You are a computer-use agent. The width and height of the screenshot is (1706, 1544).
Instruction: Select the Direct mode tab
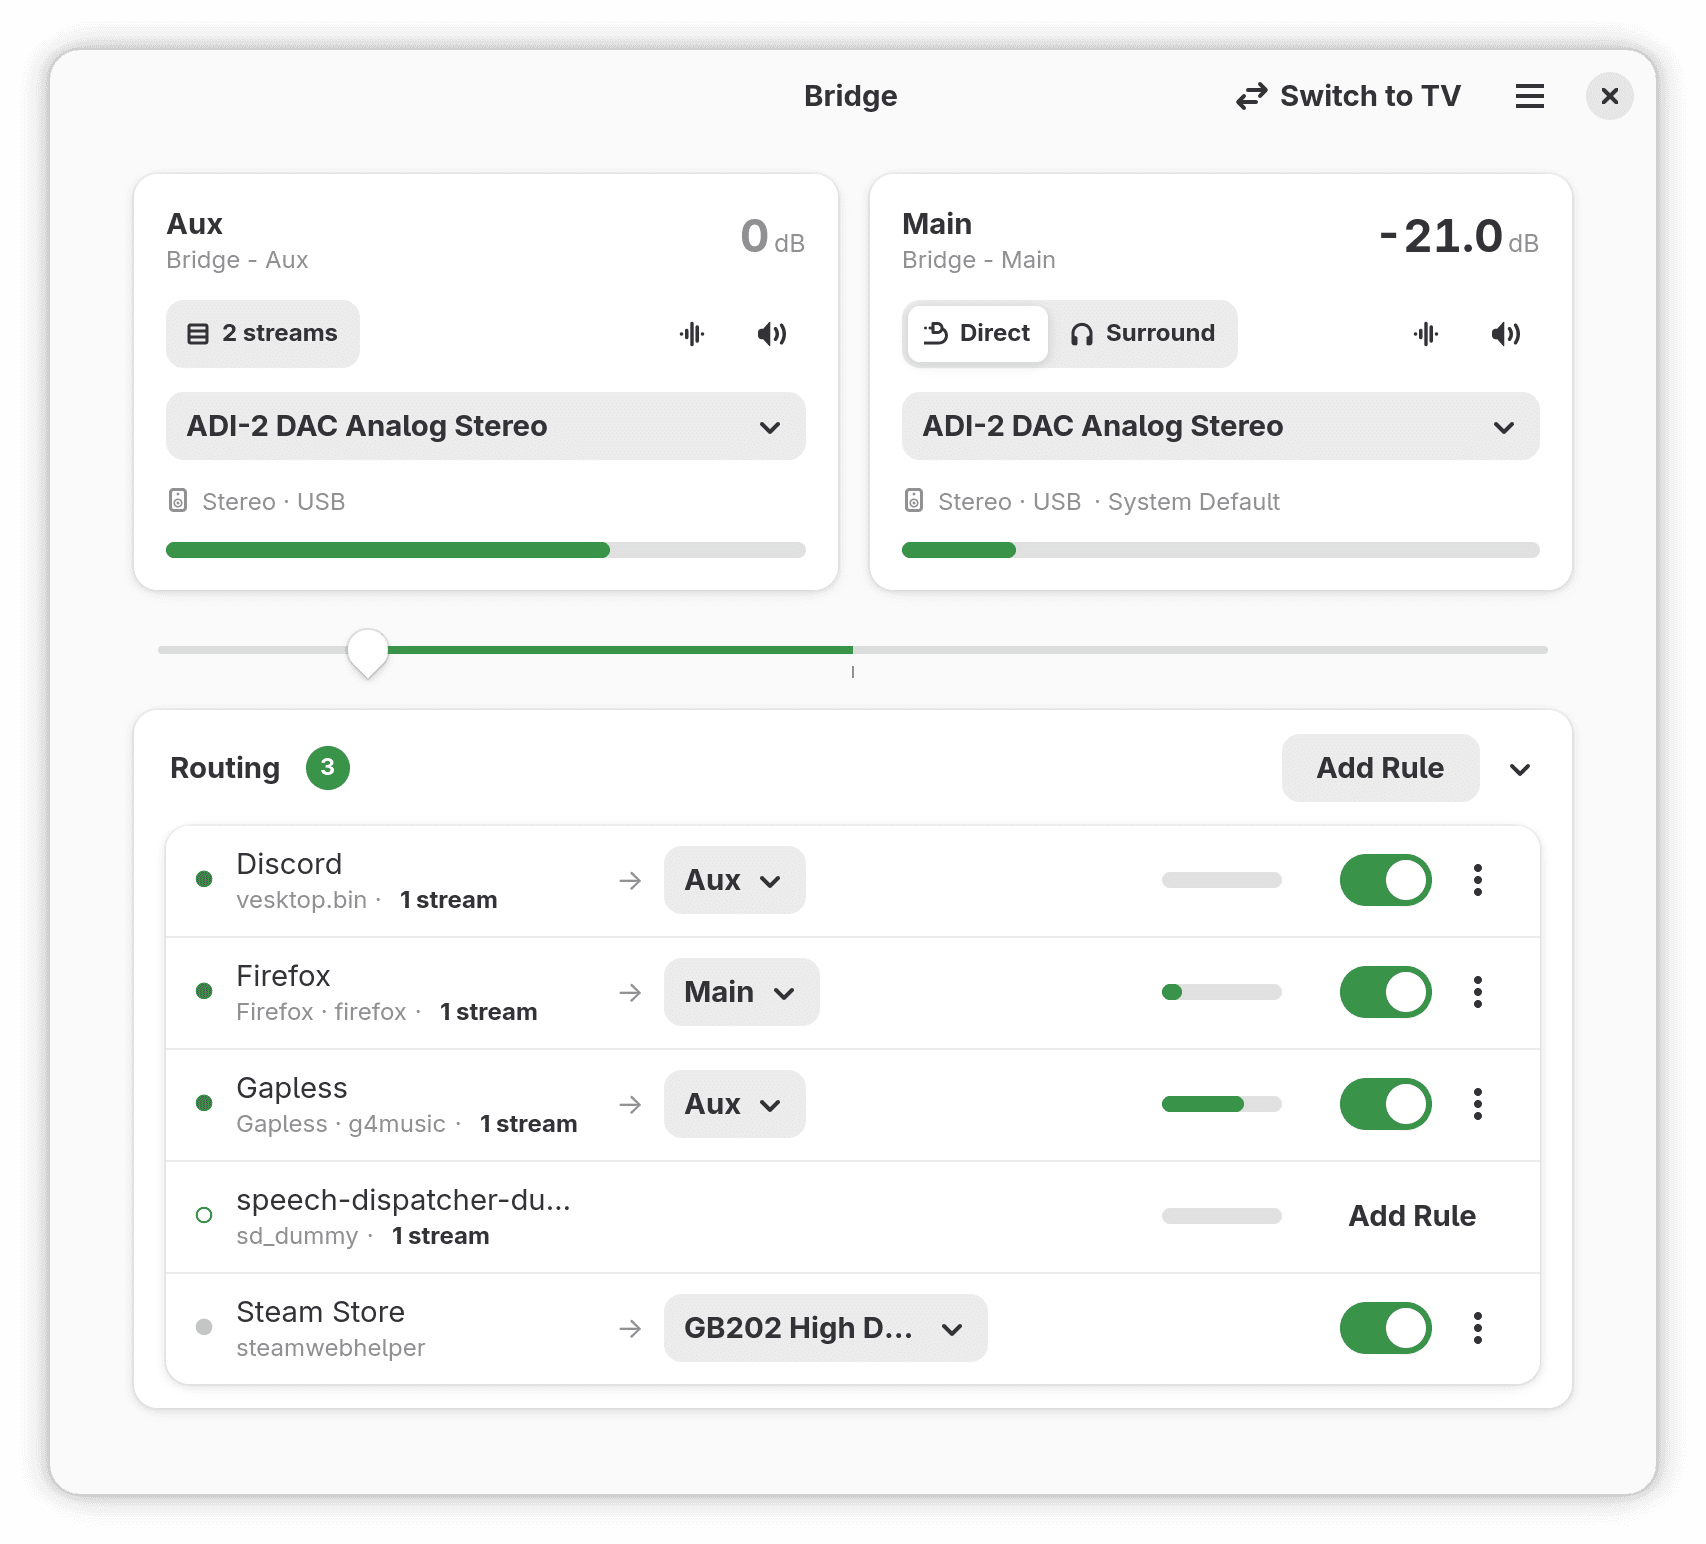(977, 334)
